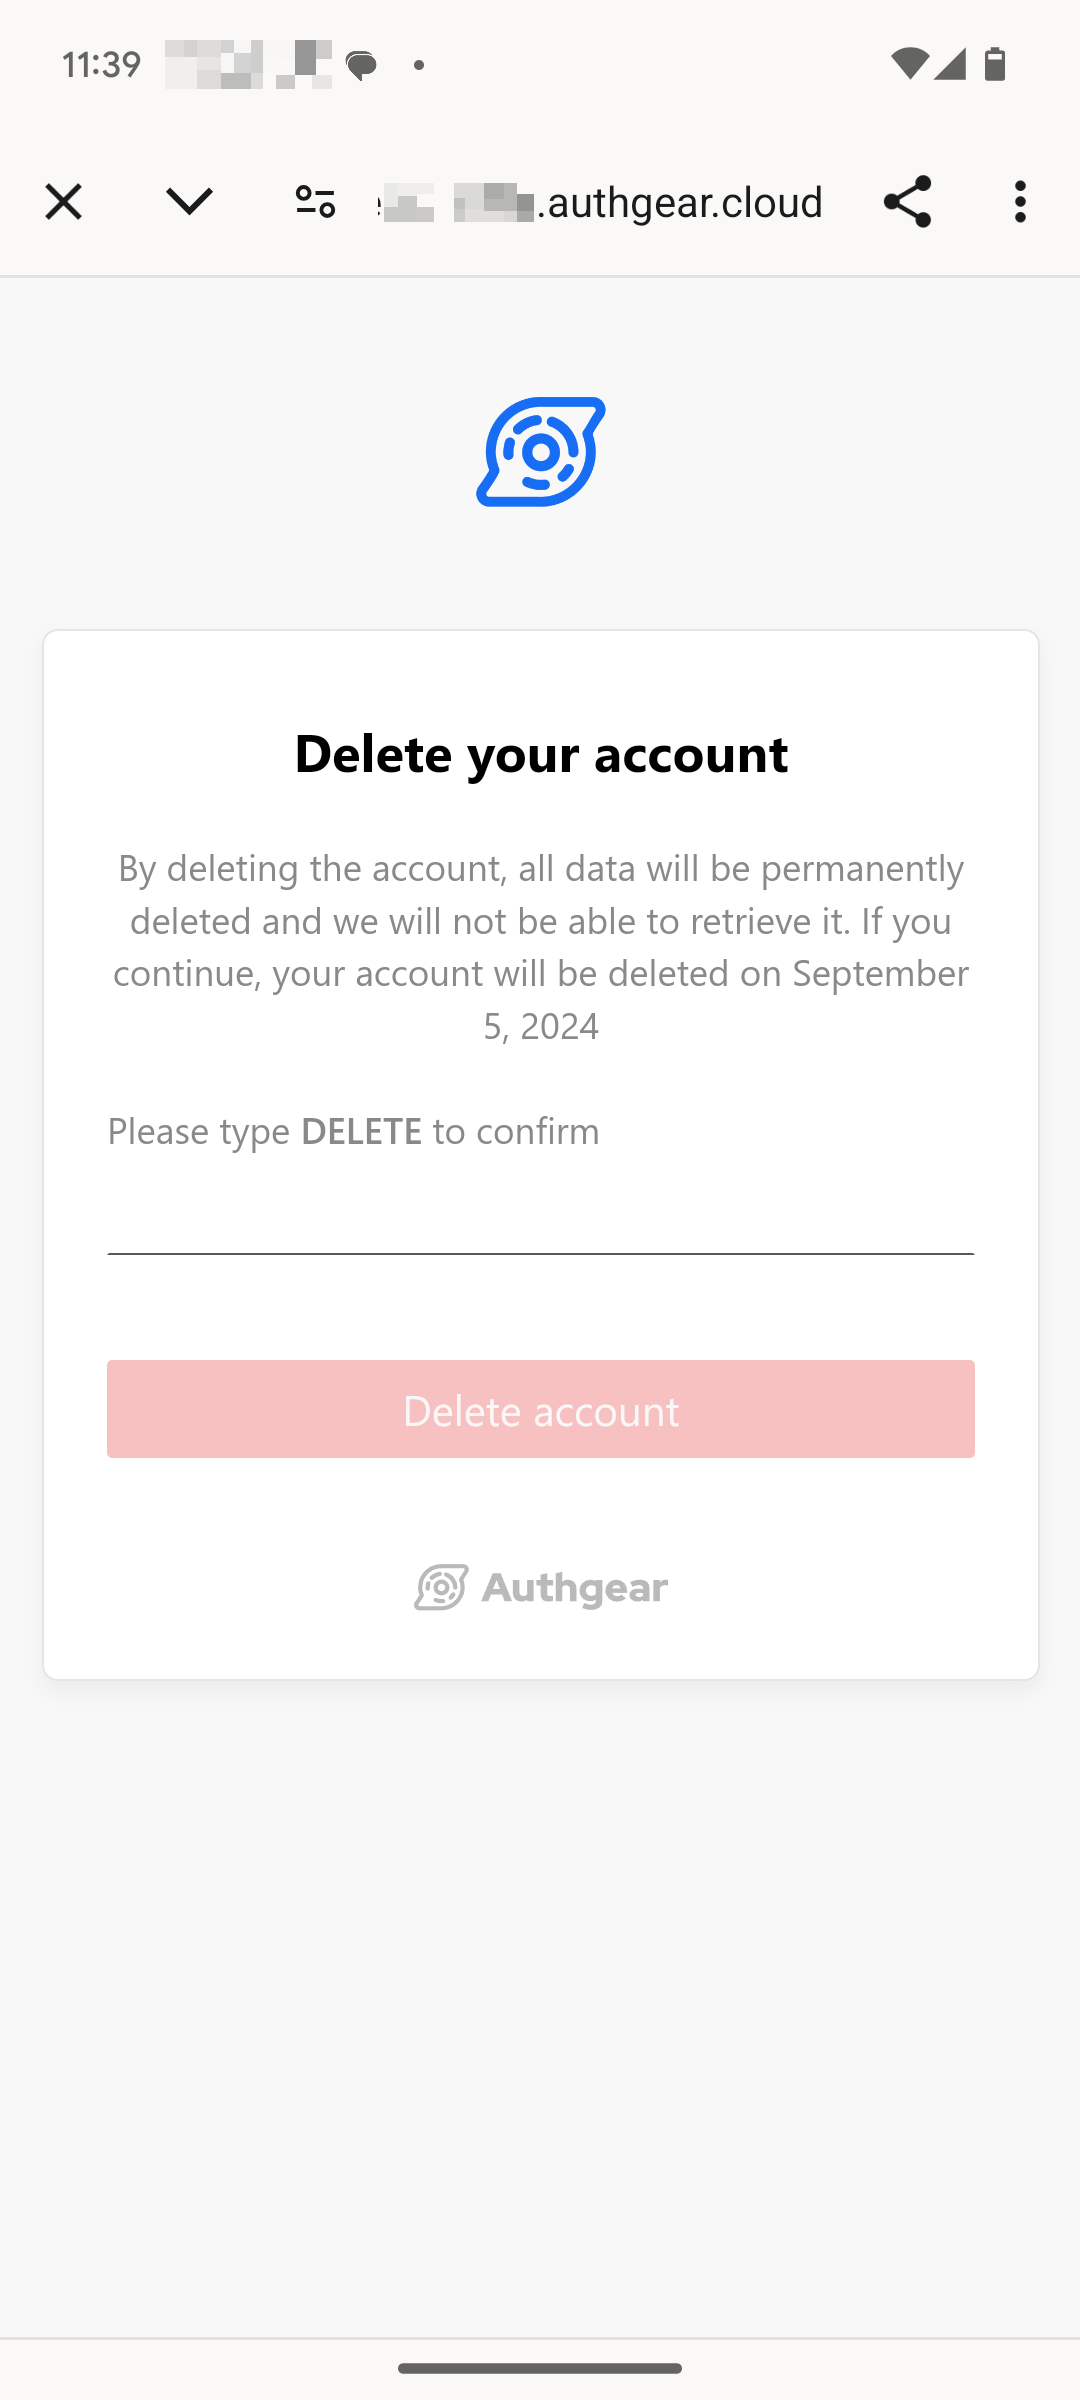Image resolution: width=1080 pixels, height=2400 pixels.
Task: Open the three-dot overflow menu
Action: (x=1020, y=202)
